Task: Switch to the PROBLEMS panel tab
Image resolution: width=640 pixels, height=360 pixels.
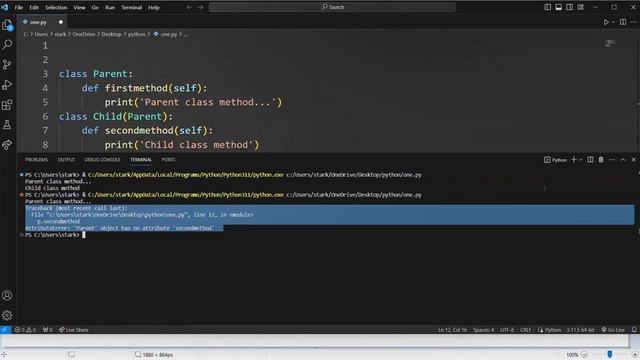Action: [x=36, y=160]
